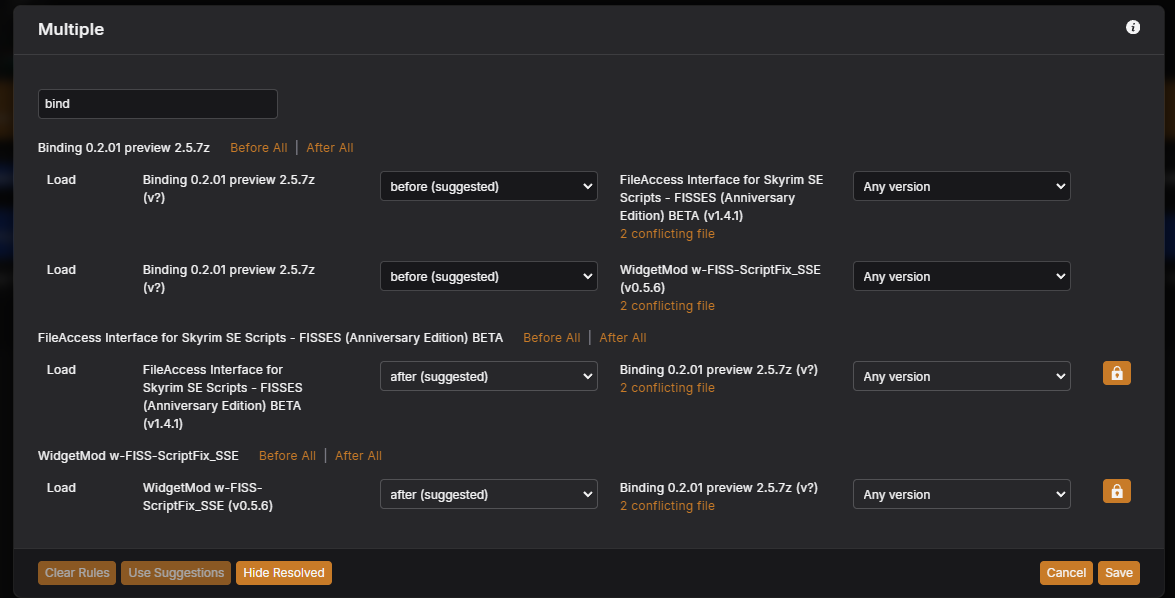
Task: Select the 'Binding 0.2.01 preview 2.5.7z' group heading
Action: click(124, 148)
